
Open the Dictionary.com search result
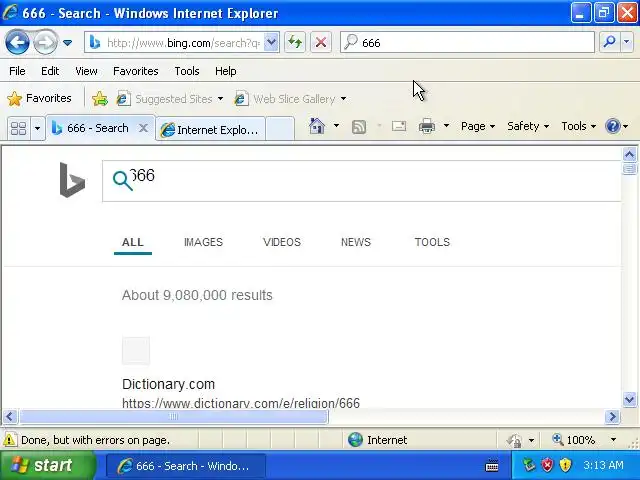[168, 384]
